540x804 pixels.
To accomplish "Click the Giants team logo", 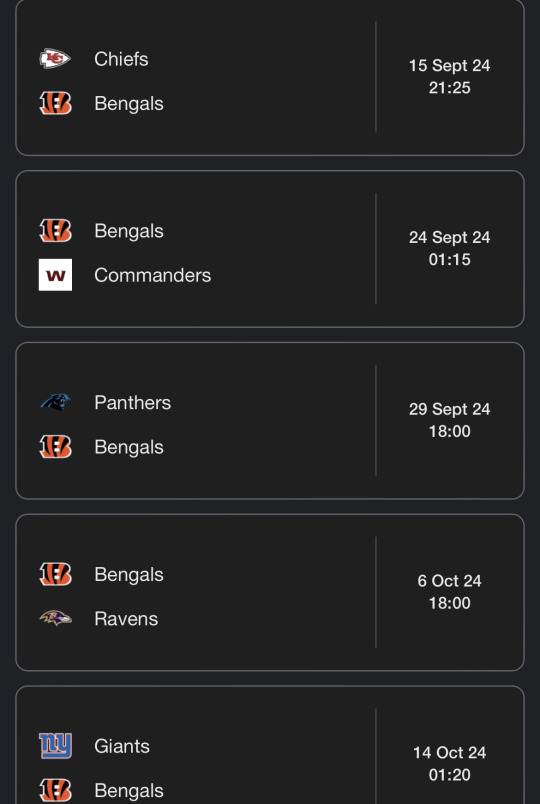I will (x=55, y=746).
